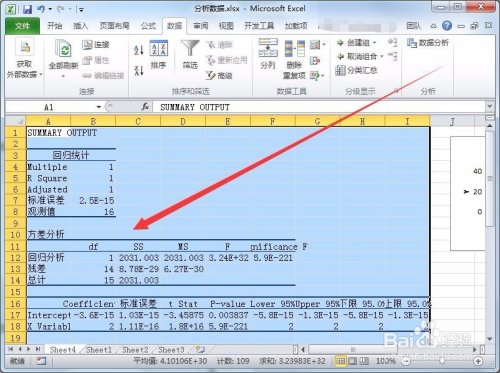Open the Name Box dropdown arrow
Screen dimensions: 500x373
coord(99,107)
